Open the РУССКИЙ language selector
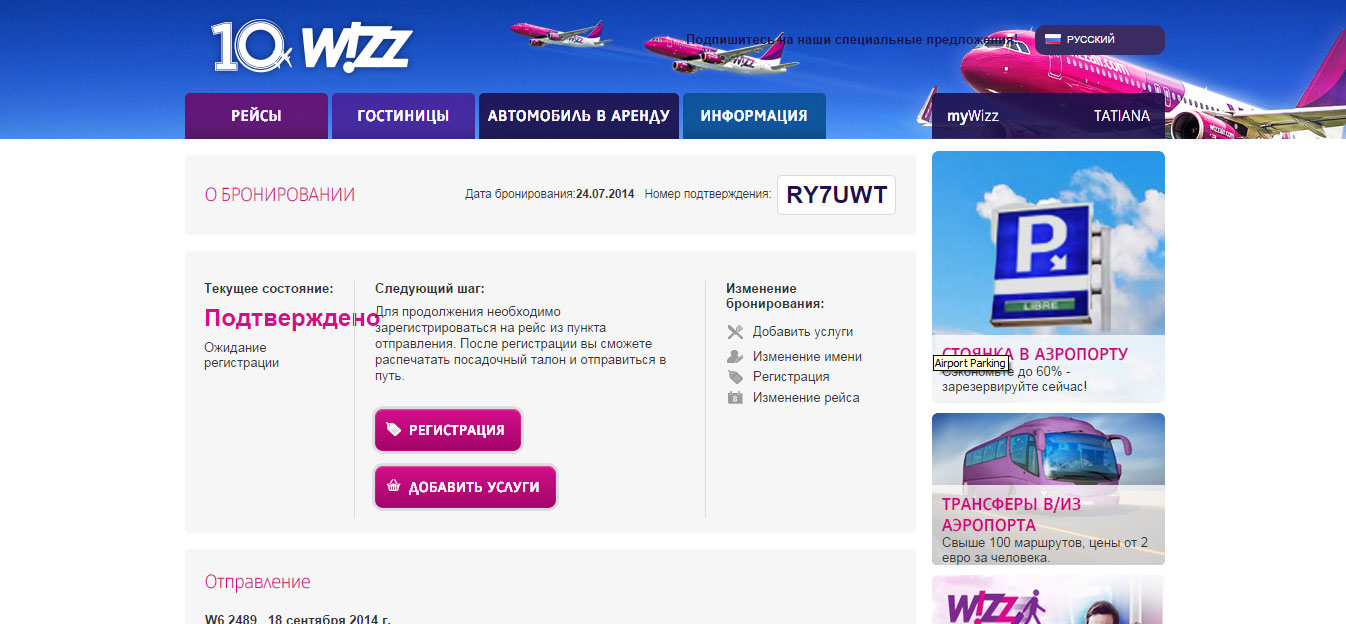 [x=1099, y=40]
